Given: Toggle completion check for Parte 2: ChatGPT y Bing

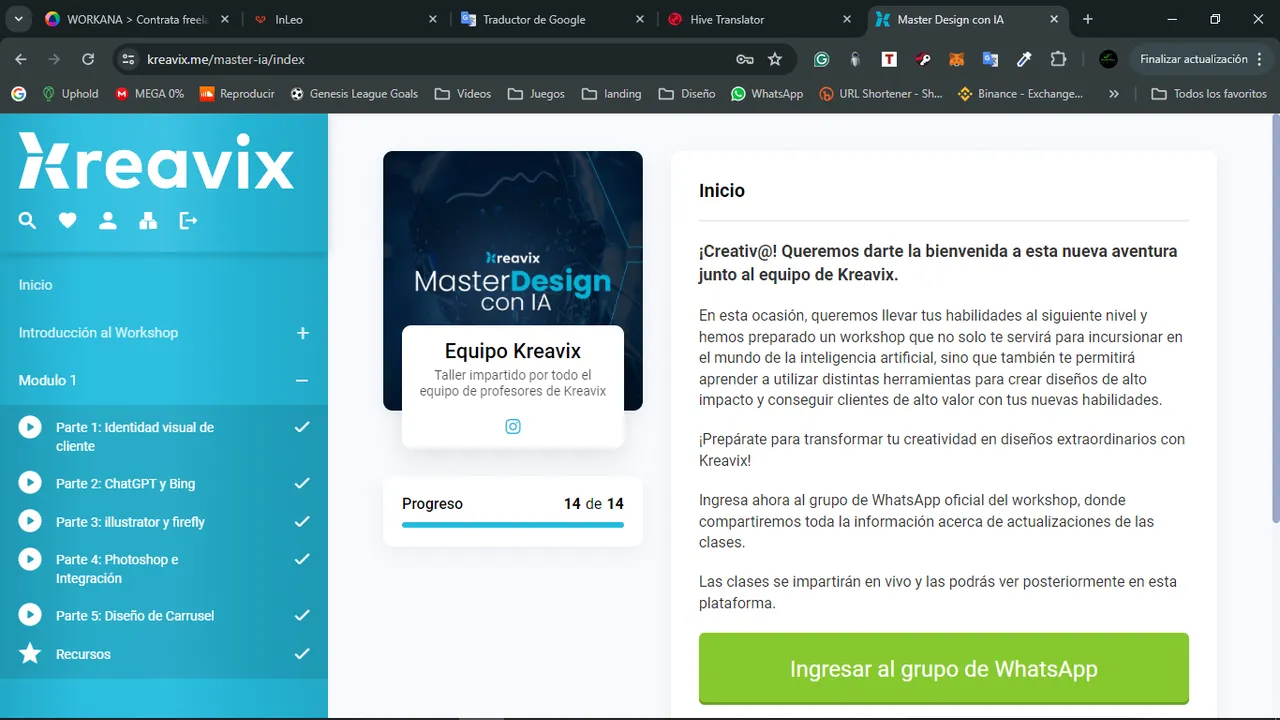Looking at the screenshot, I should point(301,483).
